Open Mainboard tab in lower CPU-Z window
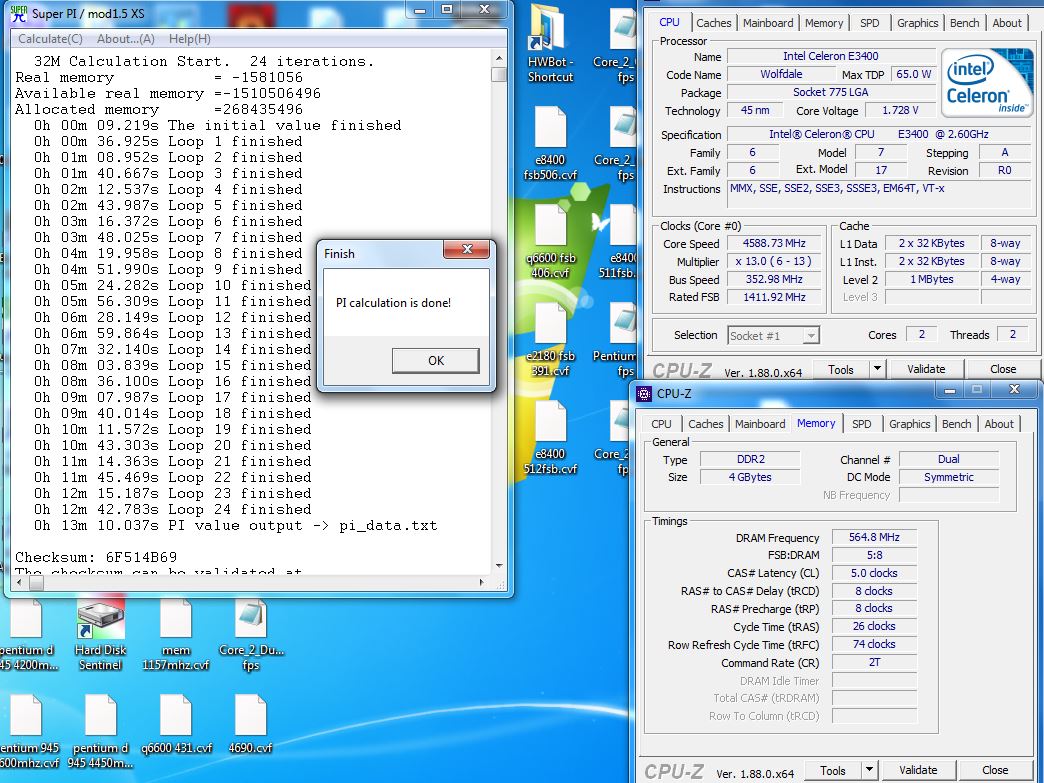 (x=760, y=423)
